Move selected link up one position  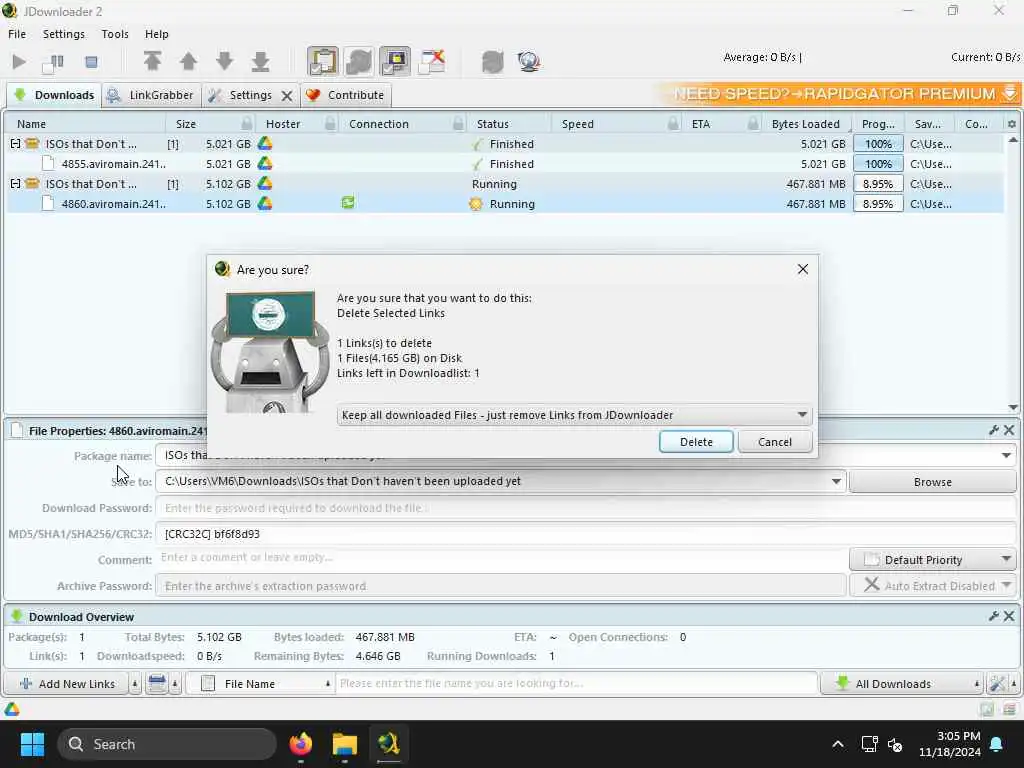coord(188,61)
